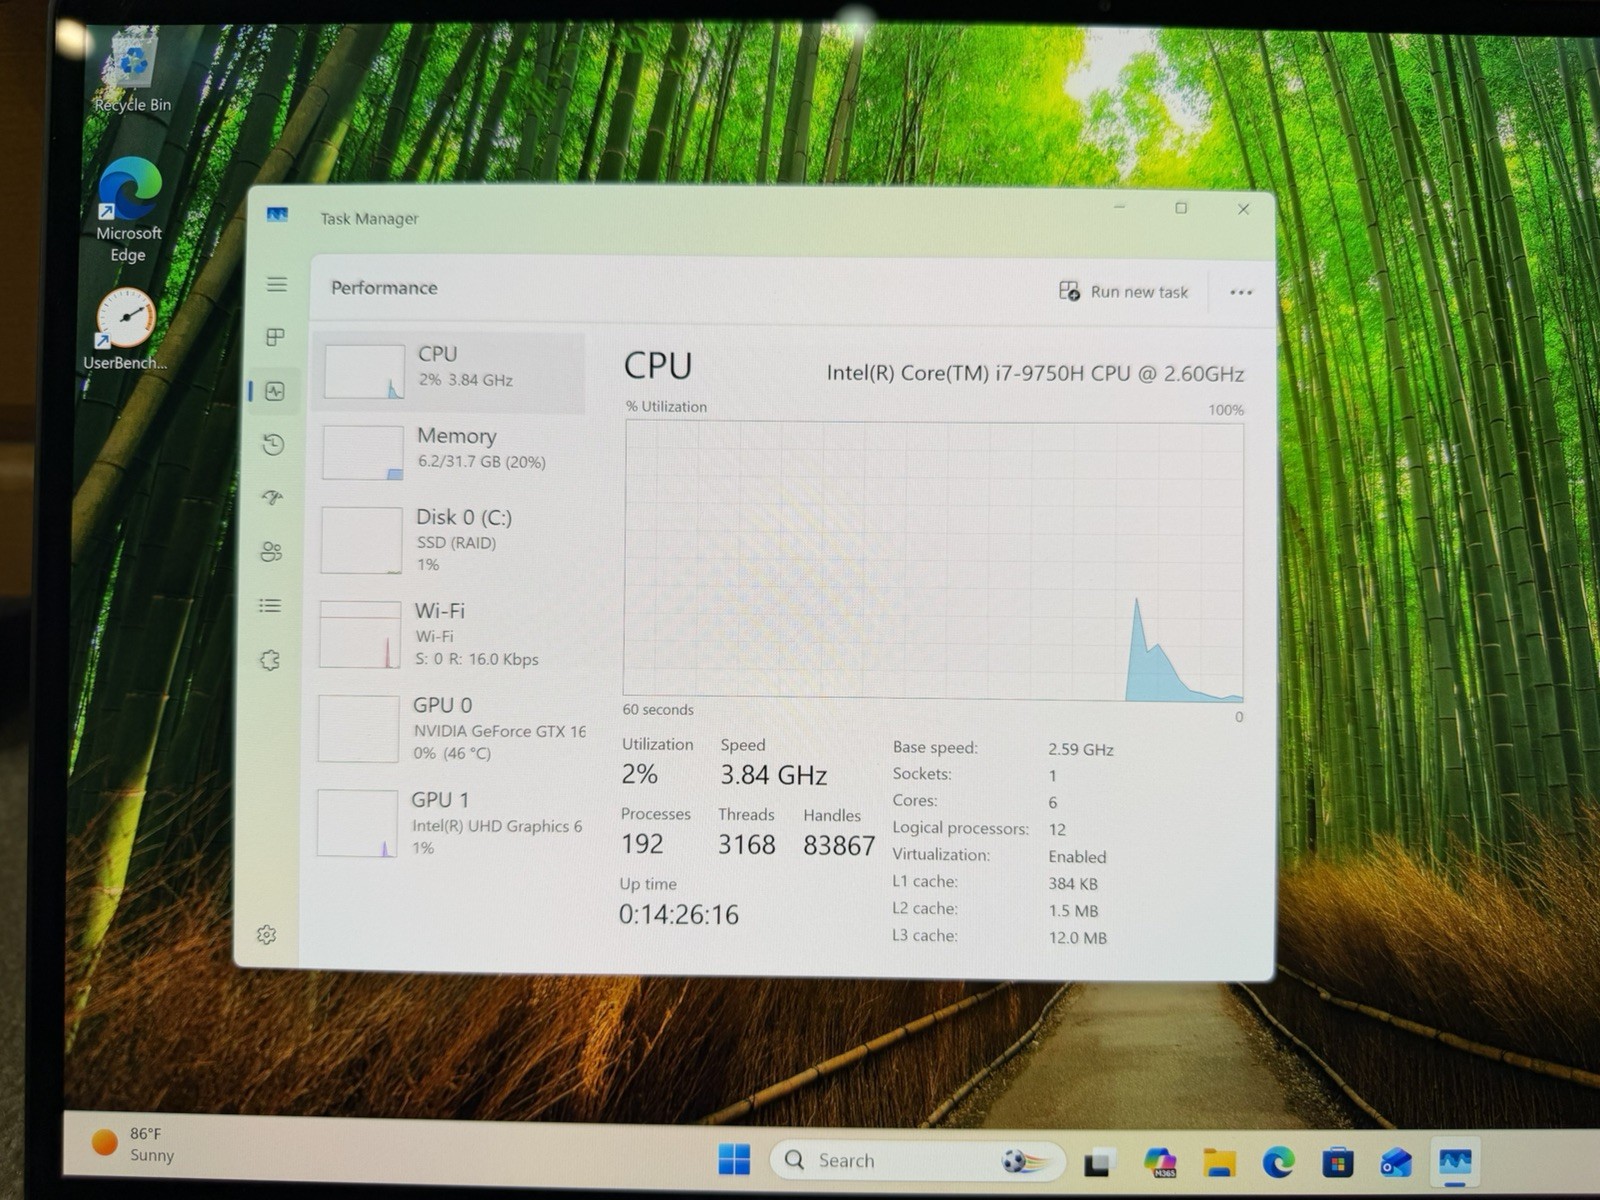Open the UserBench desktop shortcut
Image resolution: width=1600 pixels, height=1200 pixels.
click(125, 330)
